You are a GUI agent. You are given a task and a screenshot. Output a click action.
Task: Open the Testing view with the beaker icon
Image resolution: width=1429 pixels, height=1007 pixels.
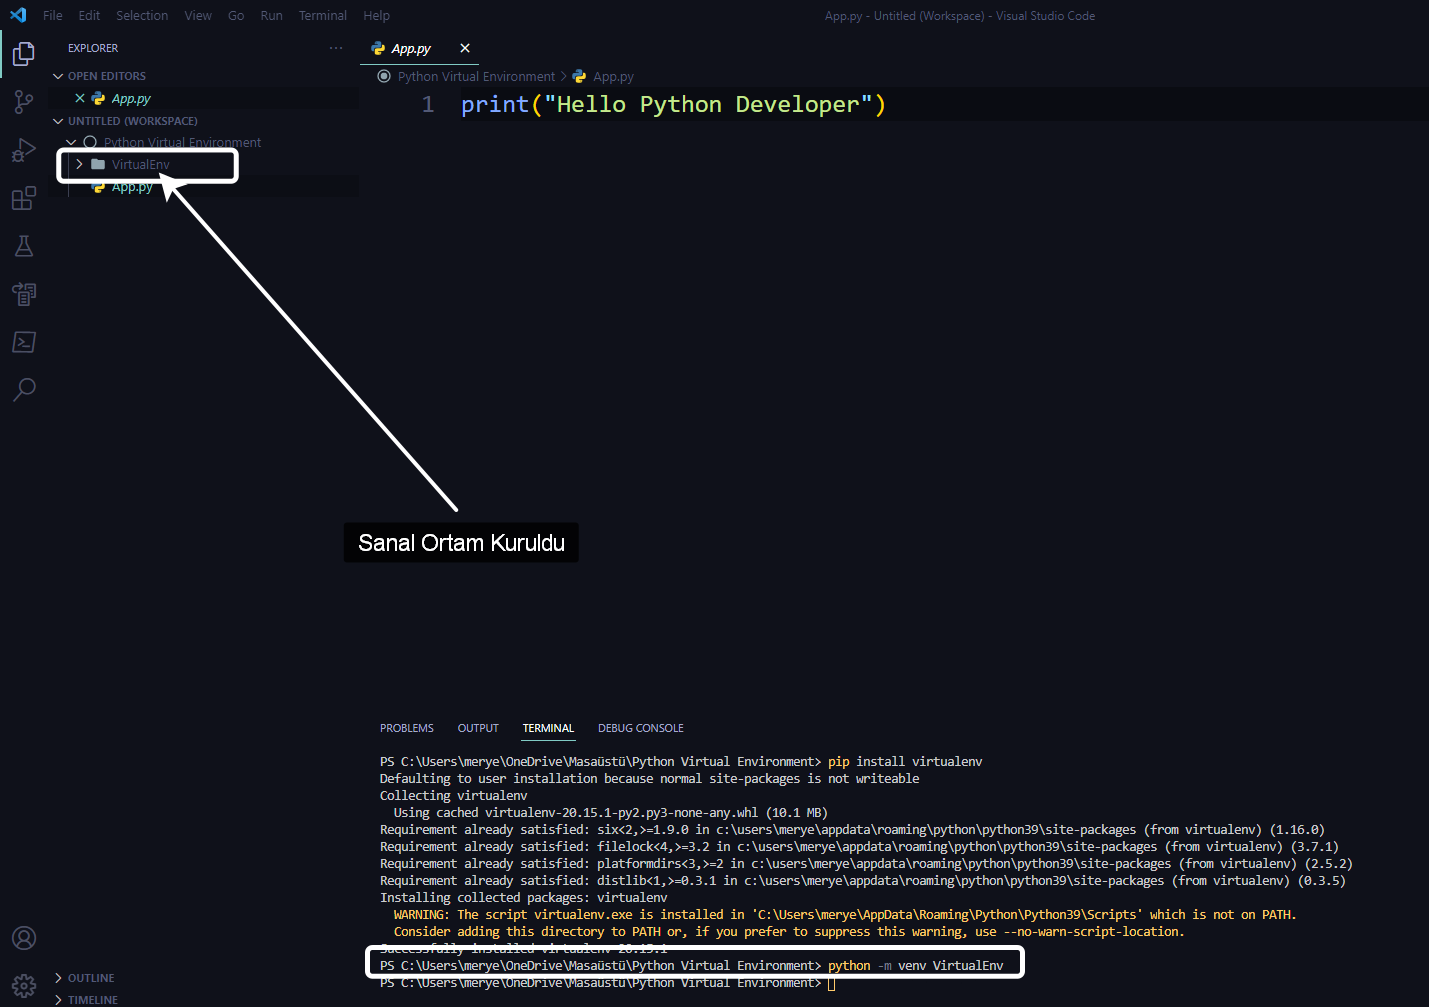[x=23, y=245]
